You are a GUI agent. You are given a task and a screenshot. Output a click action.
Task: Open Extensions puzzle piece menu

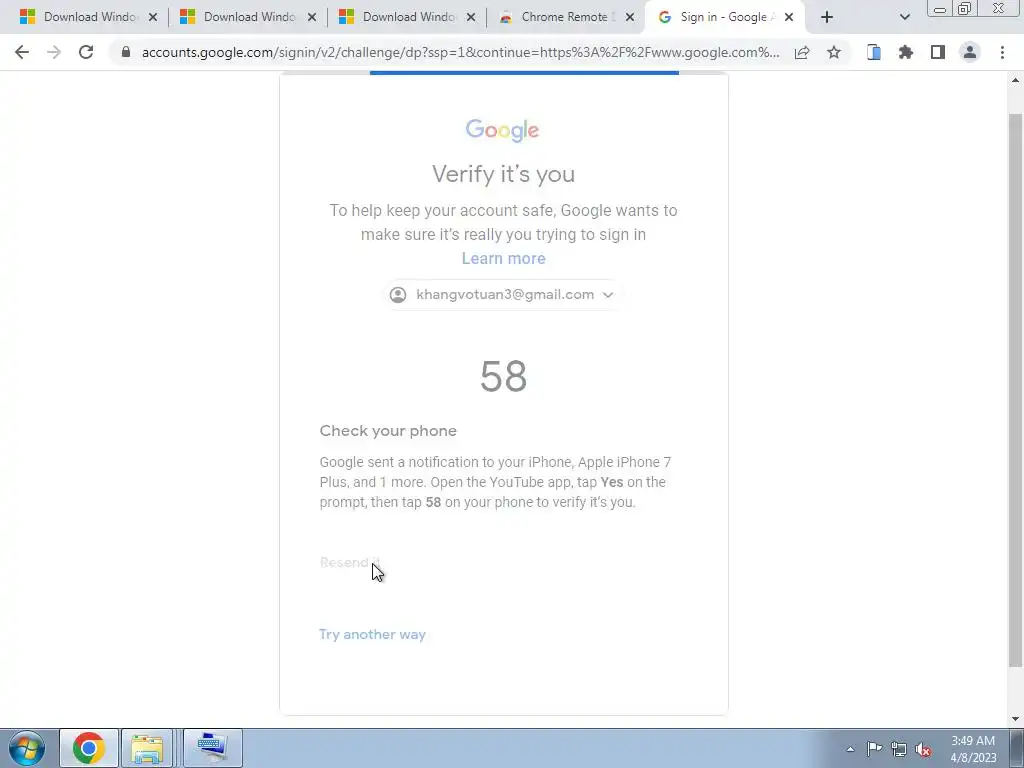coord(906,52)
